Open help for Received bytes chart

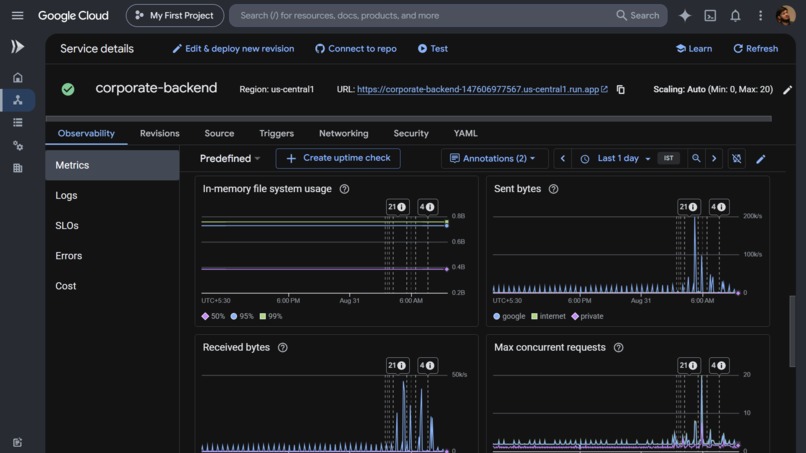click(282, 348)
